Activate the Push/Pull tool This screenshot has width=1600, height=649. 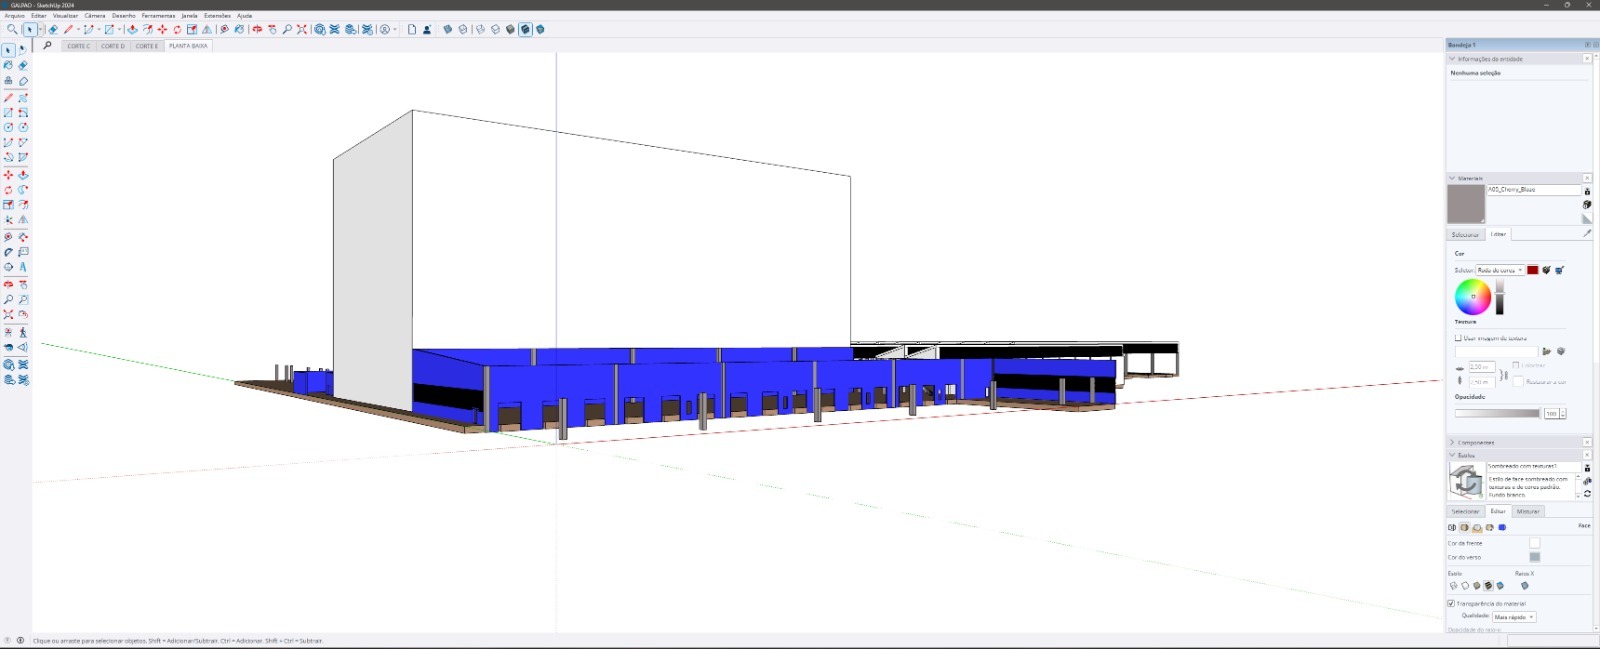click(x=132, y=29)
